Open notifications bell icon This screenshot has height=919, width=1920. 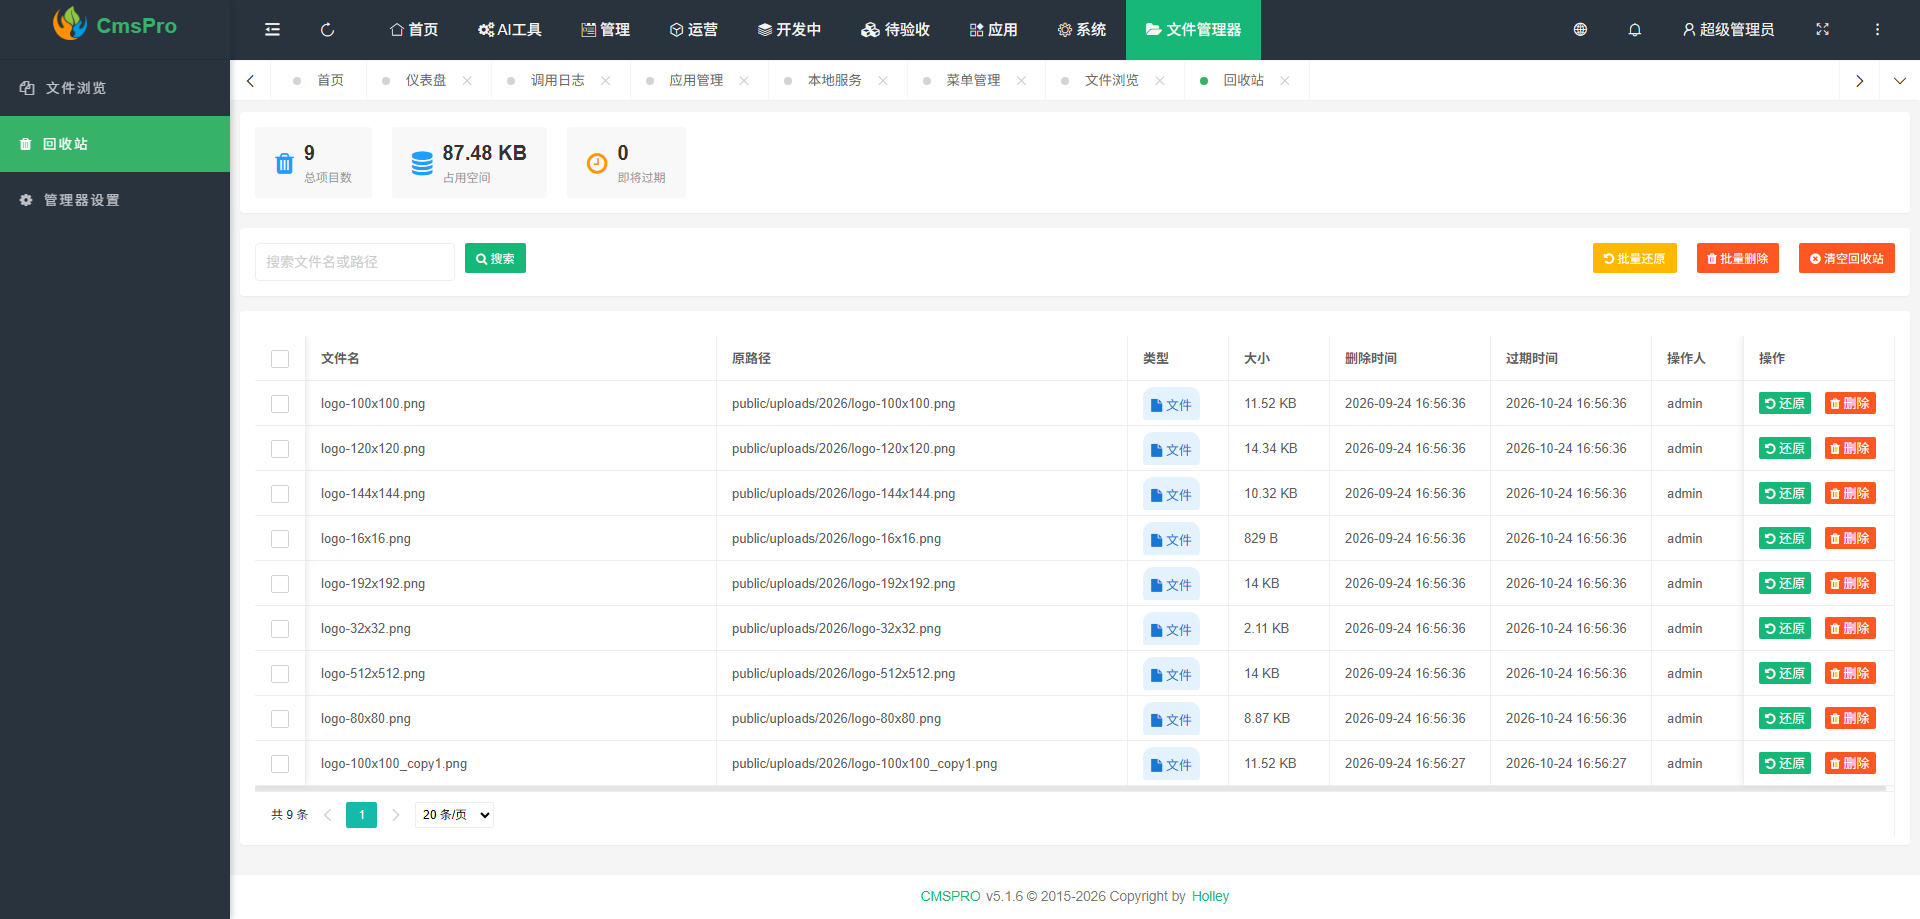coord(1635,30)
